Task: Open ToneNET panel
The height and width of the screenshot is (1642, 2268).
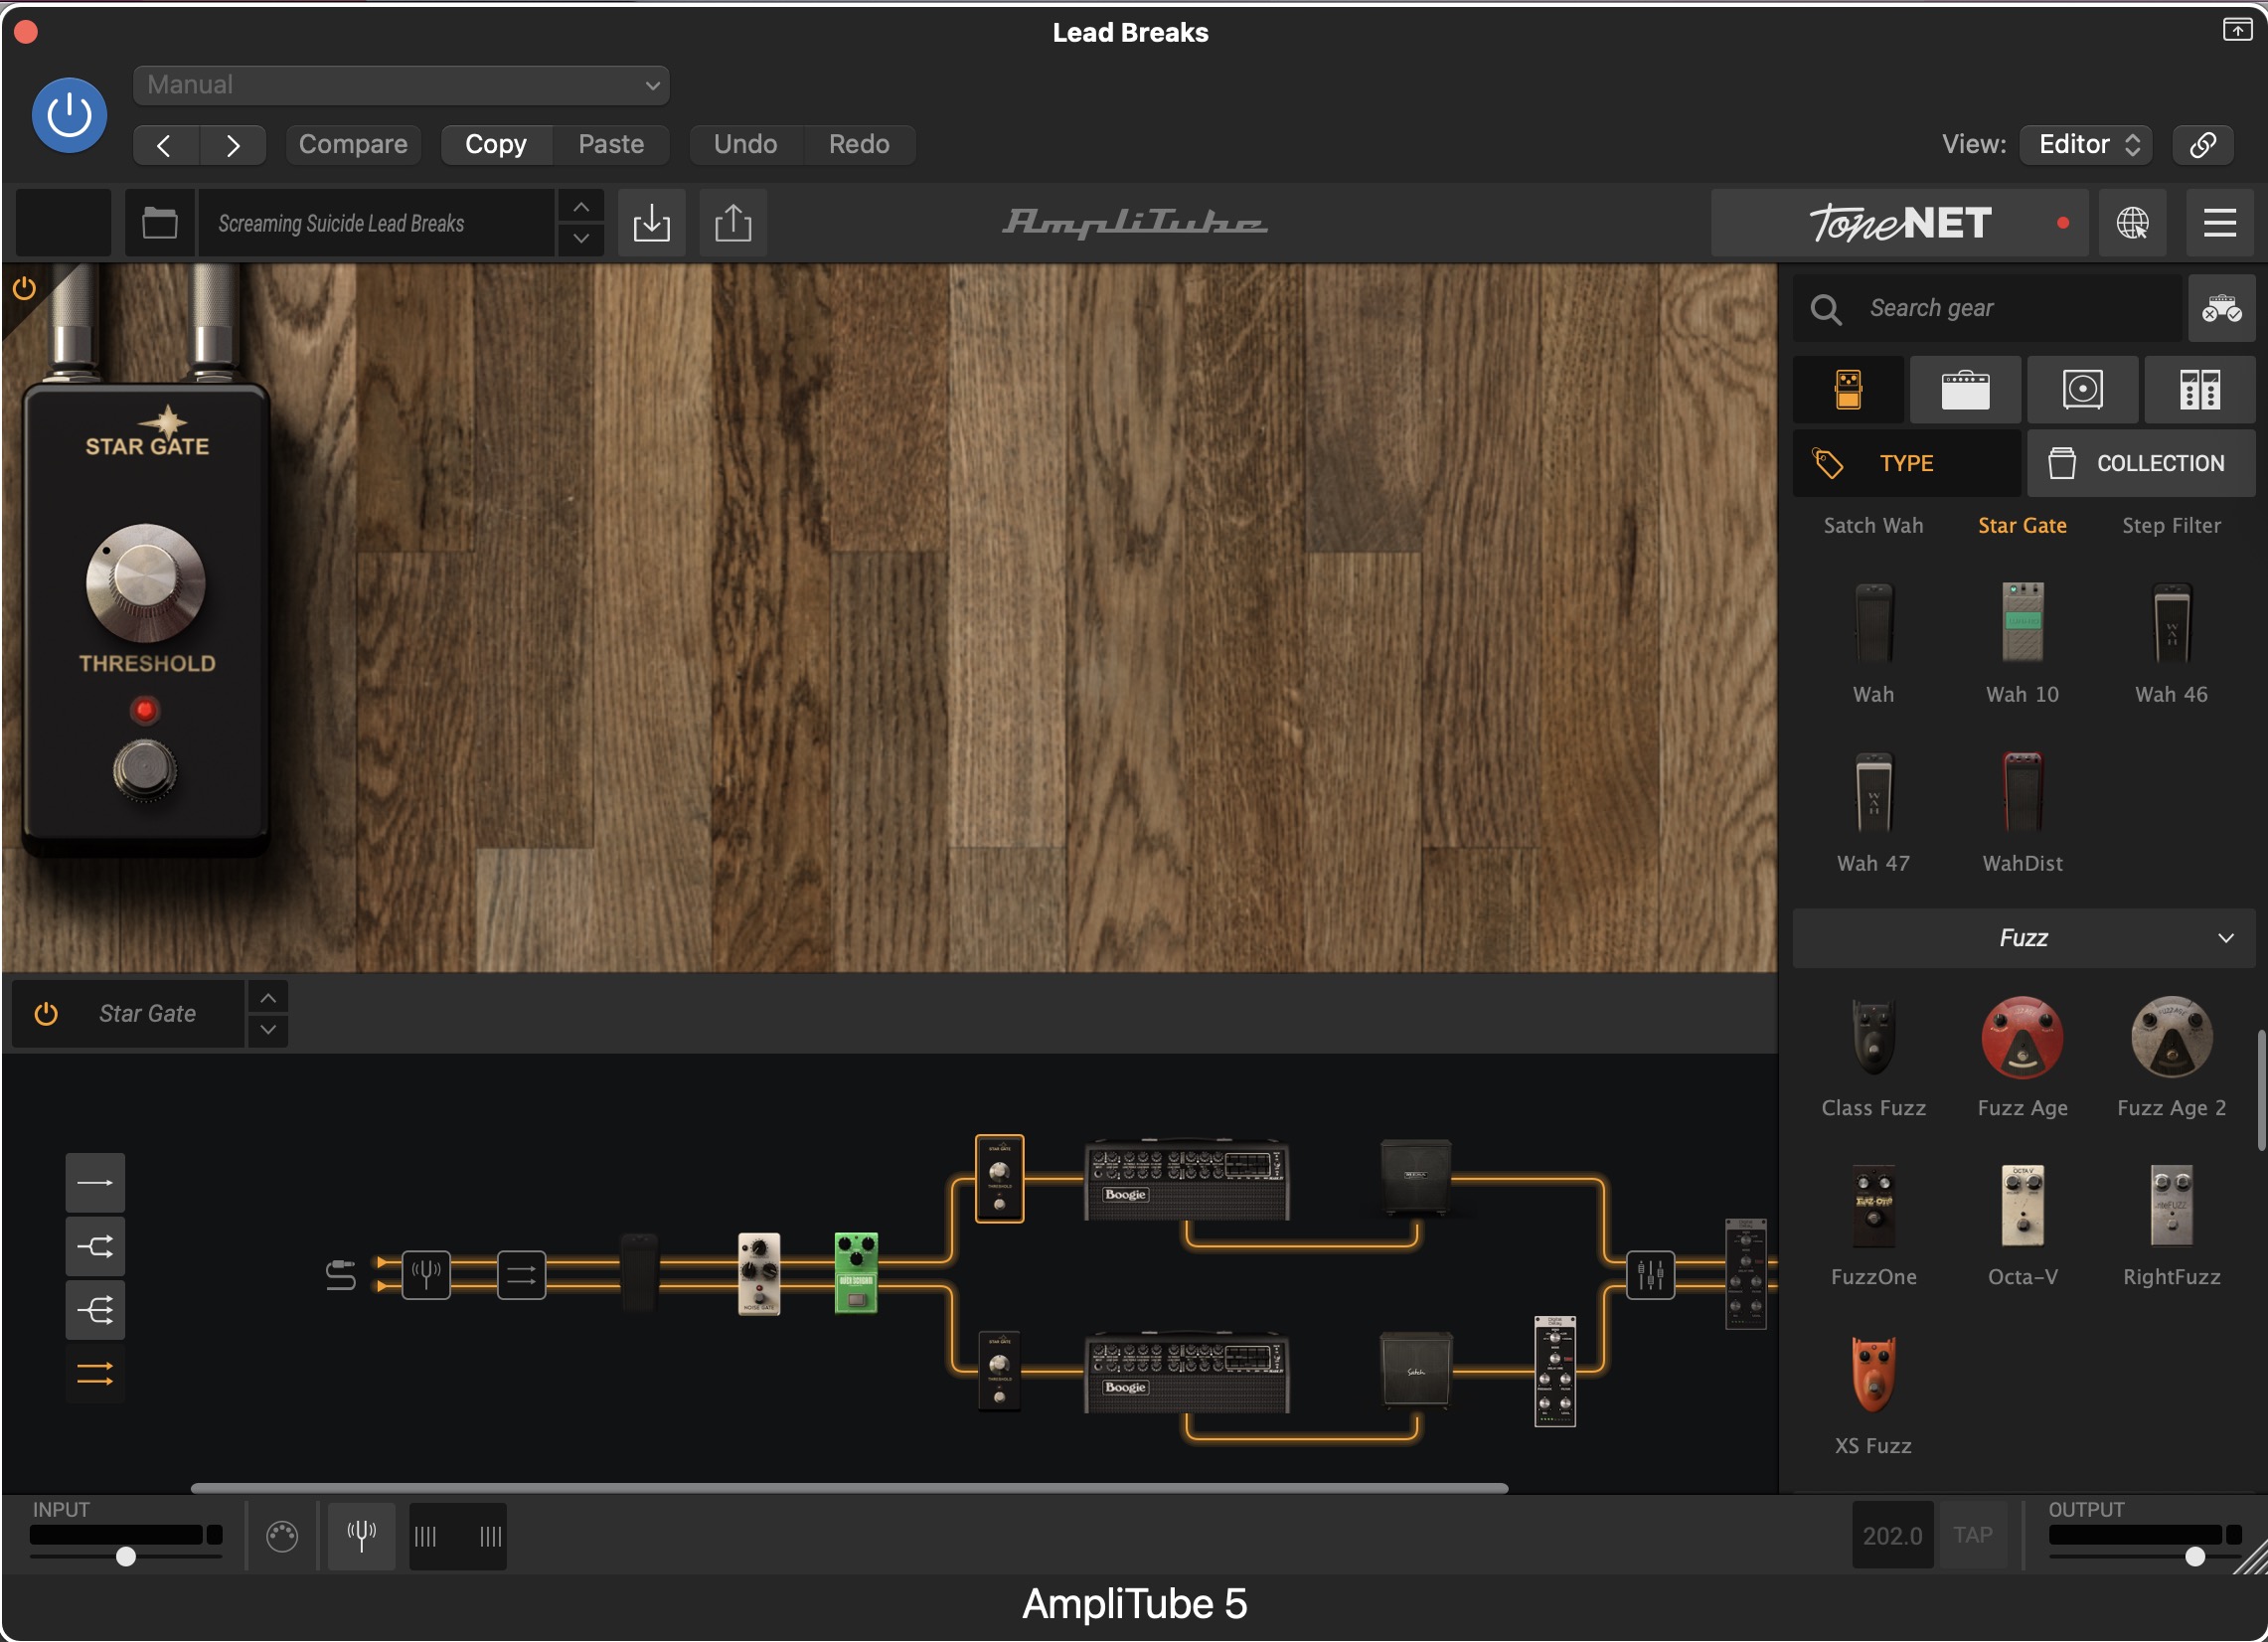Action: [x=1900, y=223]
